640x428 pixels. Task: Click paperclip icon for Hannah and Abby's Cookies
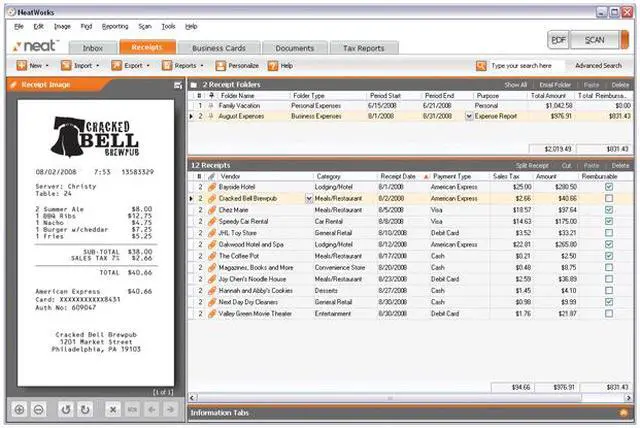pyautogui.click(x=212, y=291)
